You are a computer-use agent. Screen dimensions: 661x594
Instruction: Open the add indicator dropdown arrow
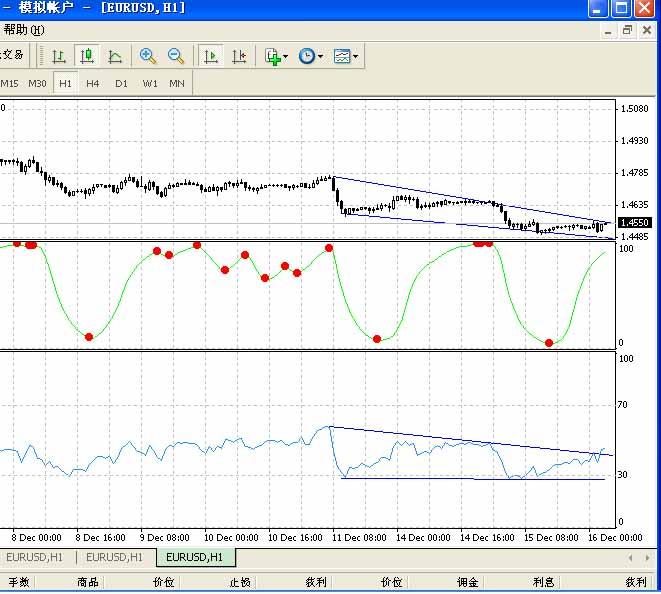286,56
